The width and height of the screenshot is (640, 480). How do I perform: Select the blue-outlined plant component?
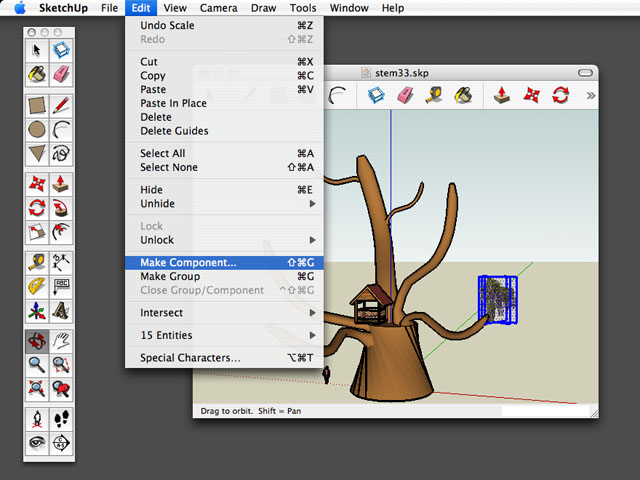click(x=498, y=300)
